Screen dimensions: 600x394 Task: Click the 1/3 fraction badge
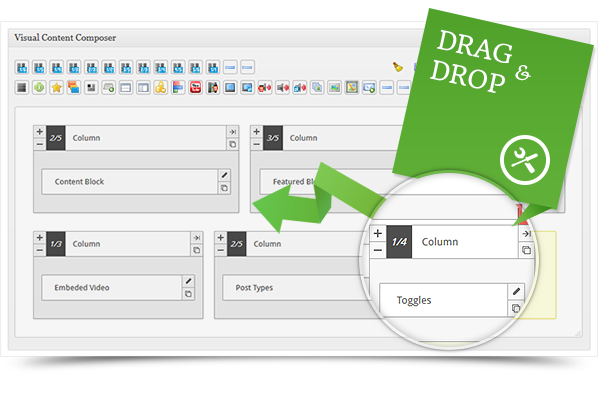click(x=56, y=244)
